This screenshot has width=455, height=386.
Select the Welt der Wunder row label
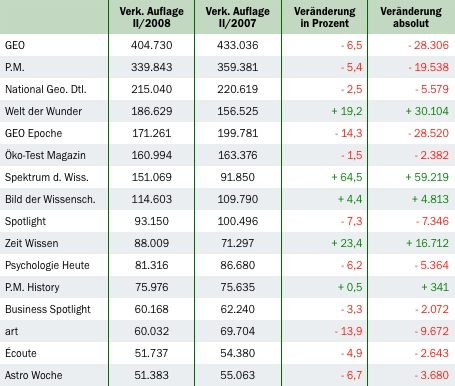pyautogui.click(x=43, y=111)
